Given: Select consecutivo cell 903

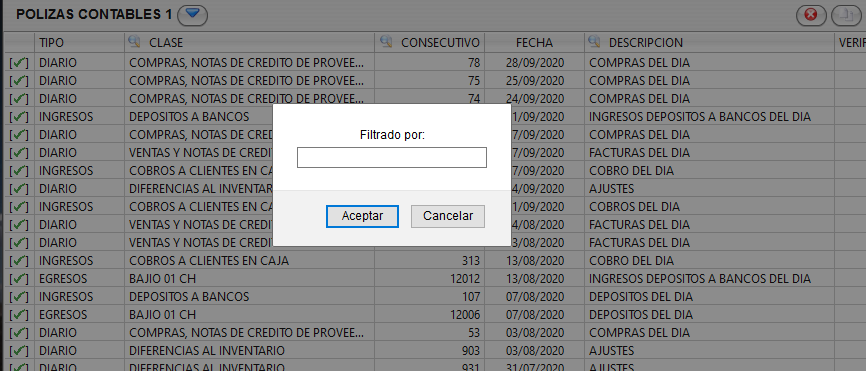Looking at the screenshot, I should (430, 351).
